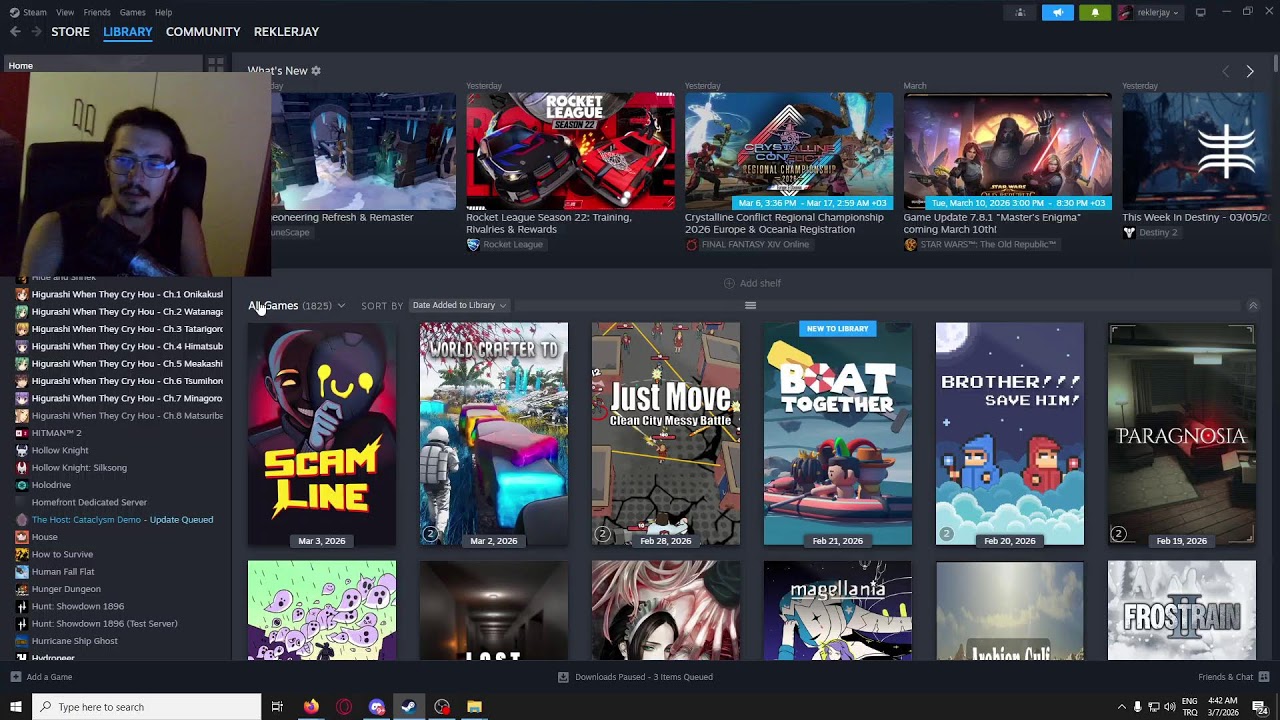Screen dimensions: 1280x720
Task: Open the Windows notification center icon
Action: point(1259,707)
